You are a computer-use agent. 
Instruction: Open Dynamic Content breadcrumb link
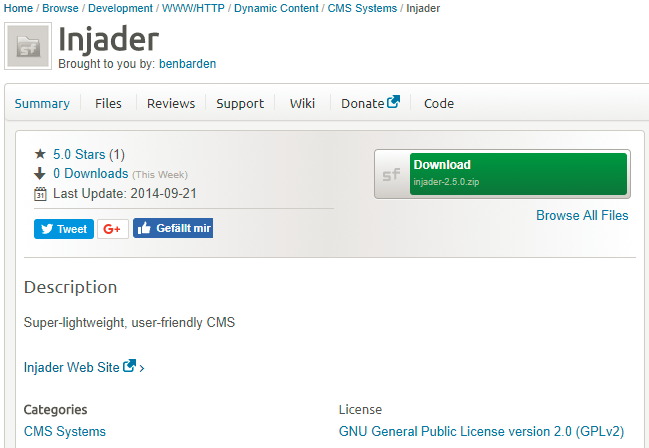point(276,8)
